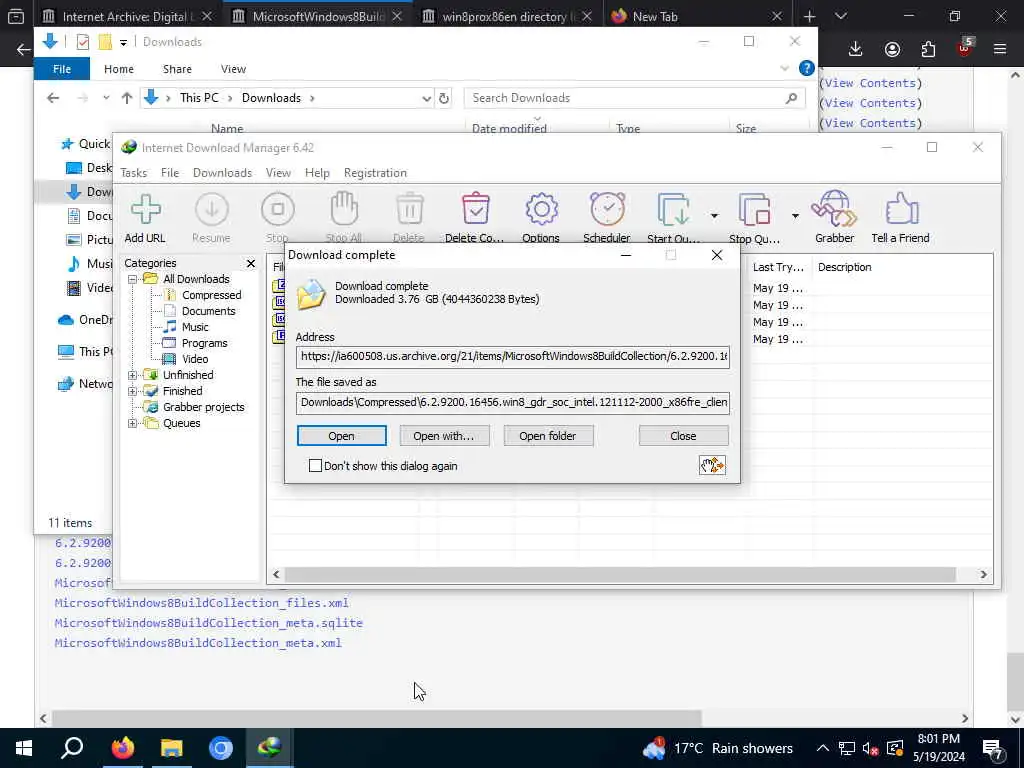Open the notification center icon
This screenshot has height=768, width=1024.
click(x=993, y=748)
